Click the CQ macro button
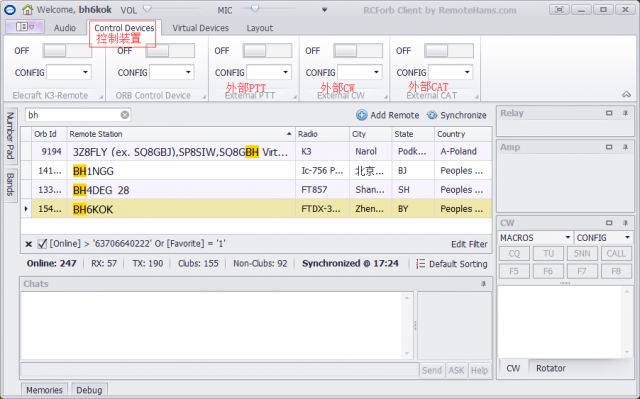Image resolution: width=640 pixels, height=399 pixels. coord(514,253)
